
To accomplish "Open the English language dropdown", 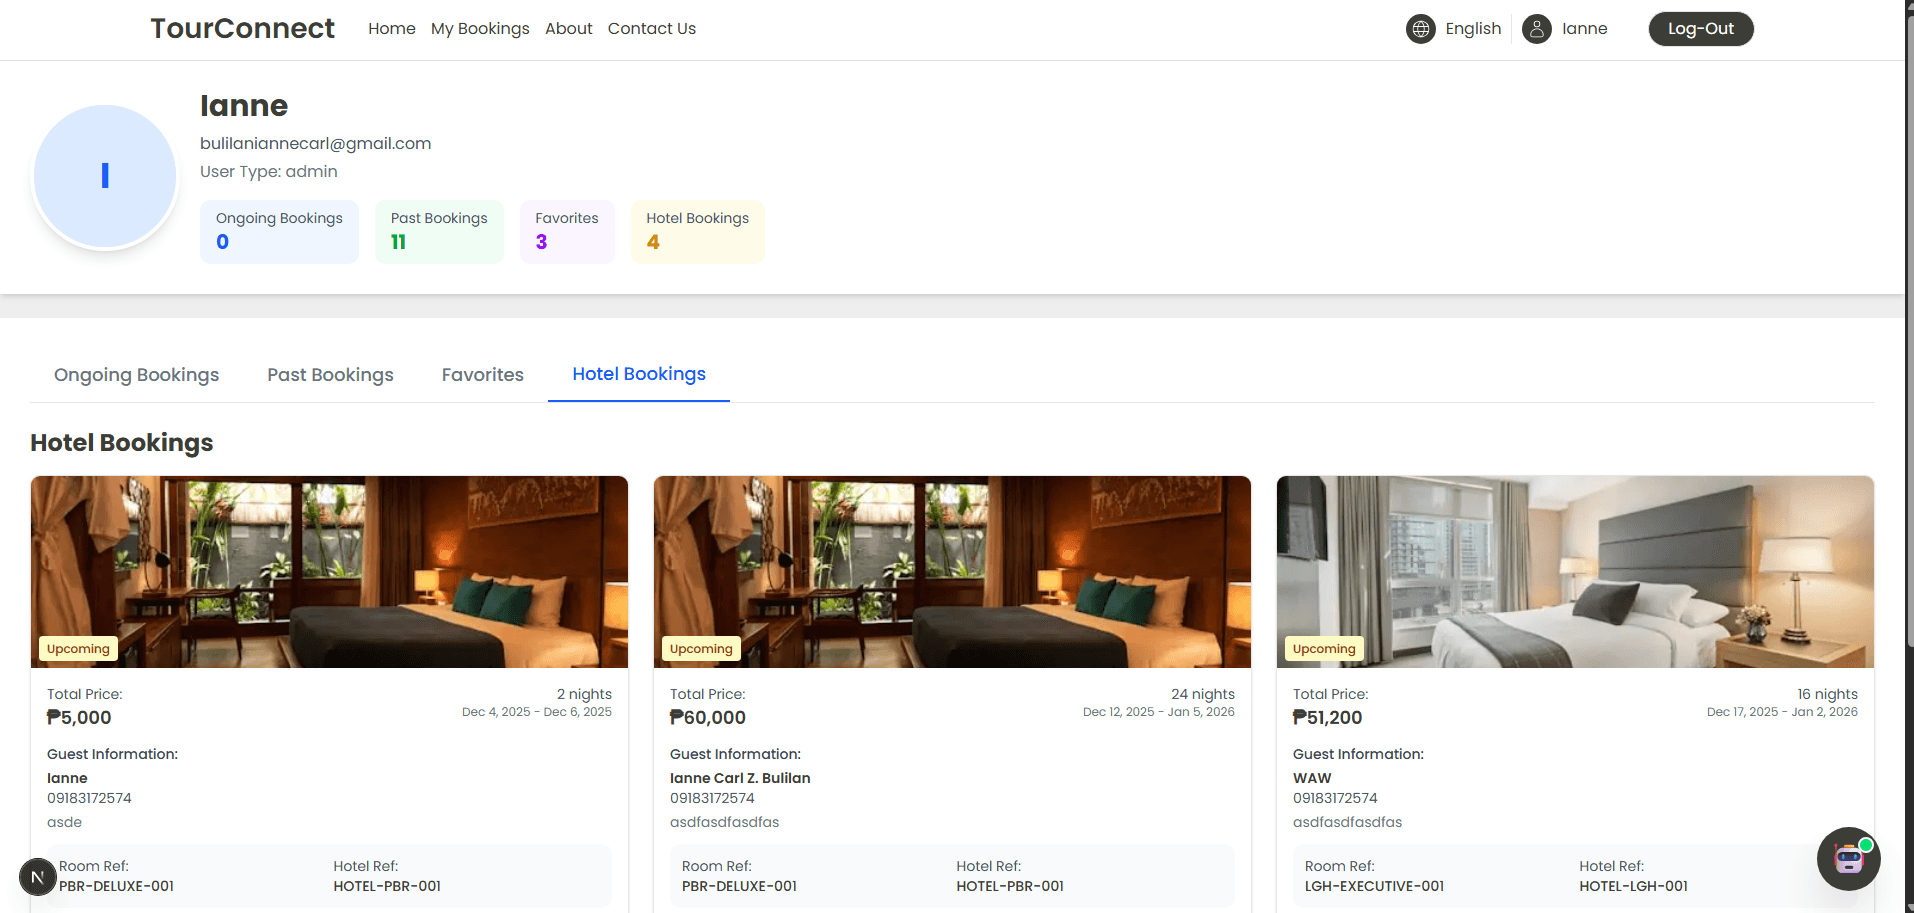I will tap(1472, 29).
